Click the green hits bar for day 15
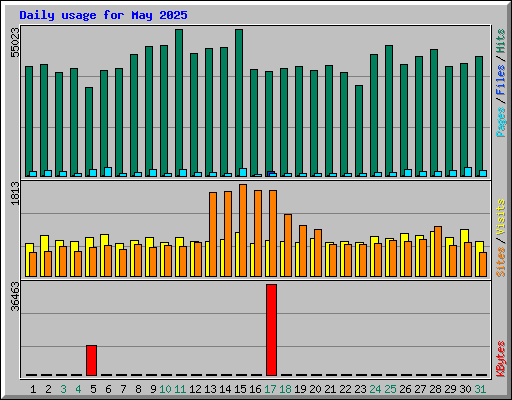Viewport: 512px width, 400px height. 239,103
